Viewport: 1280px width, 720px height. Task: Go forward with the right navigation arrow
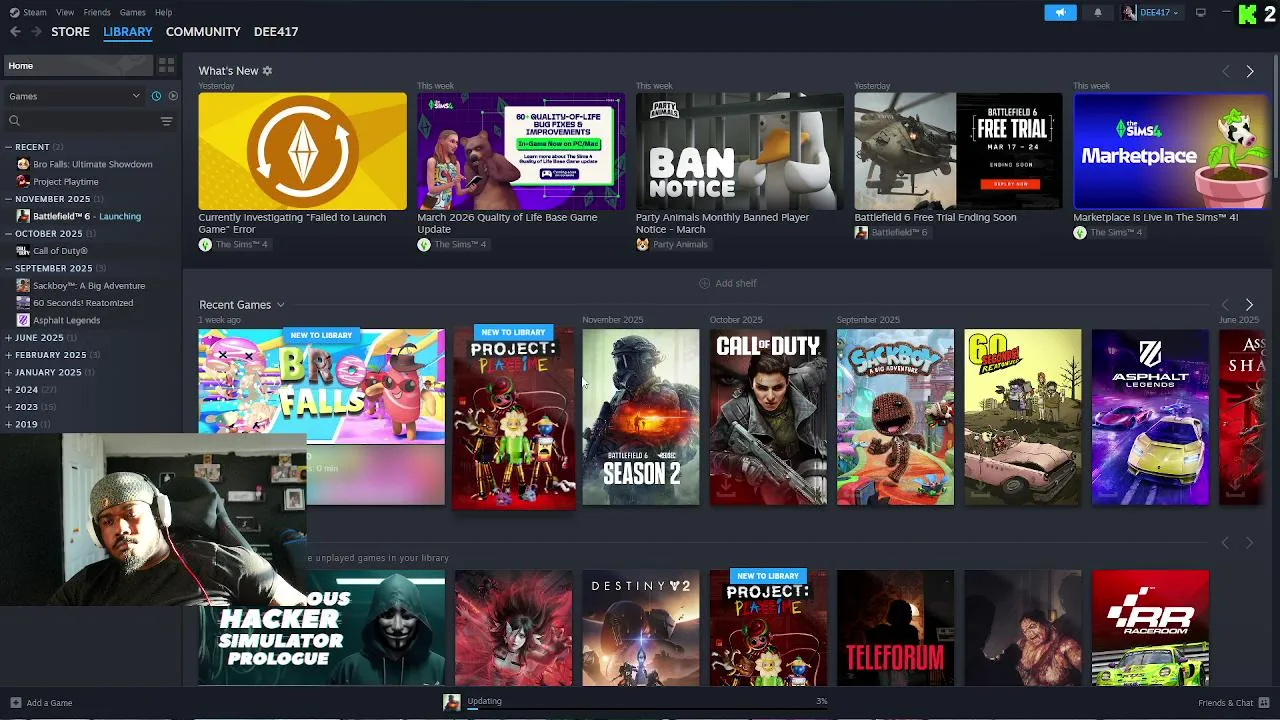[36, 32]
